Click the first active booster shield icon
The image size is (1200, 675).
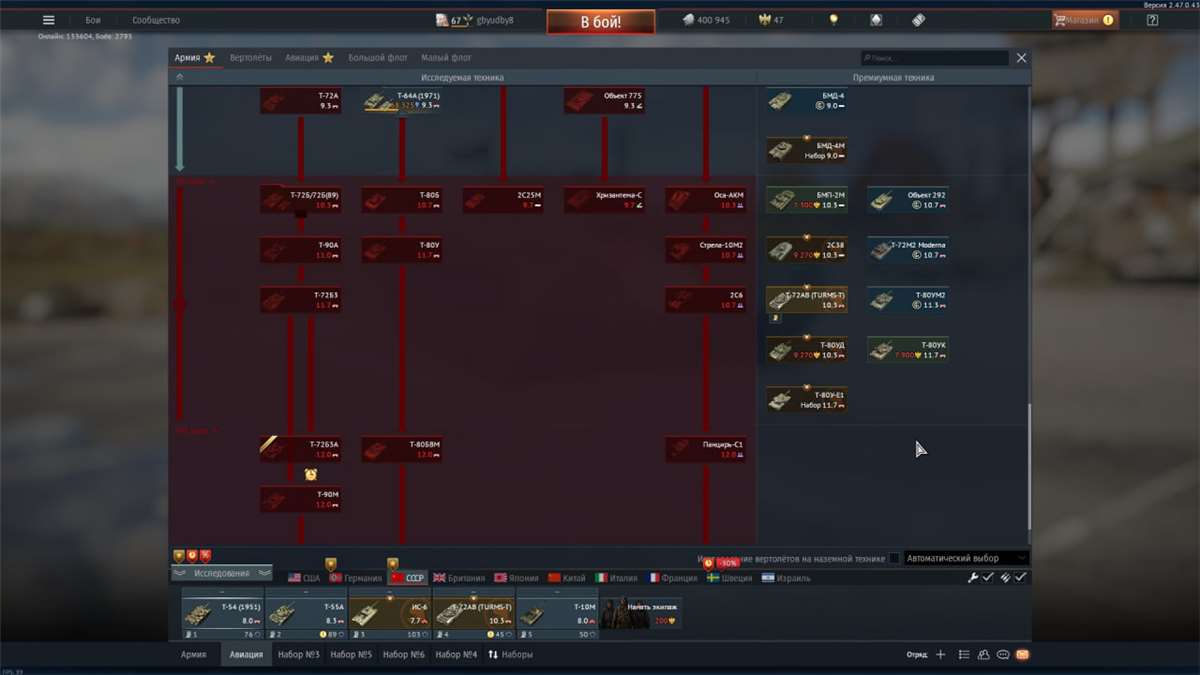pos(179,555)
